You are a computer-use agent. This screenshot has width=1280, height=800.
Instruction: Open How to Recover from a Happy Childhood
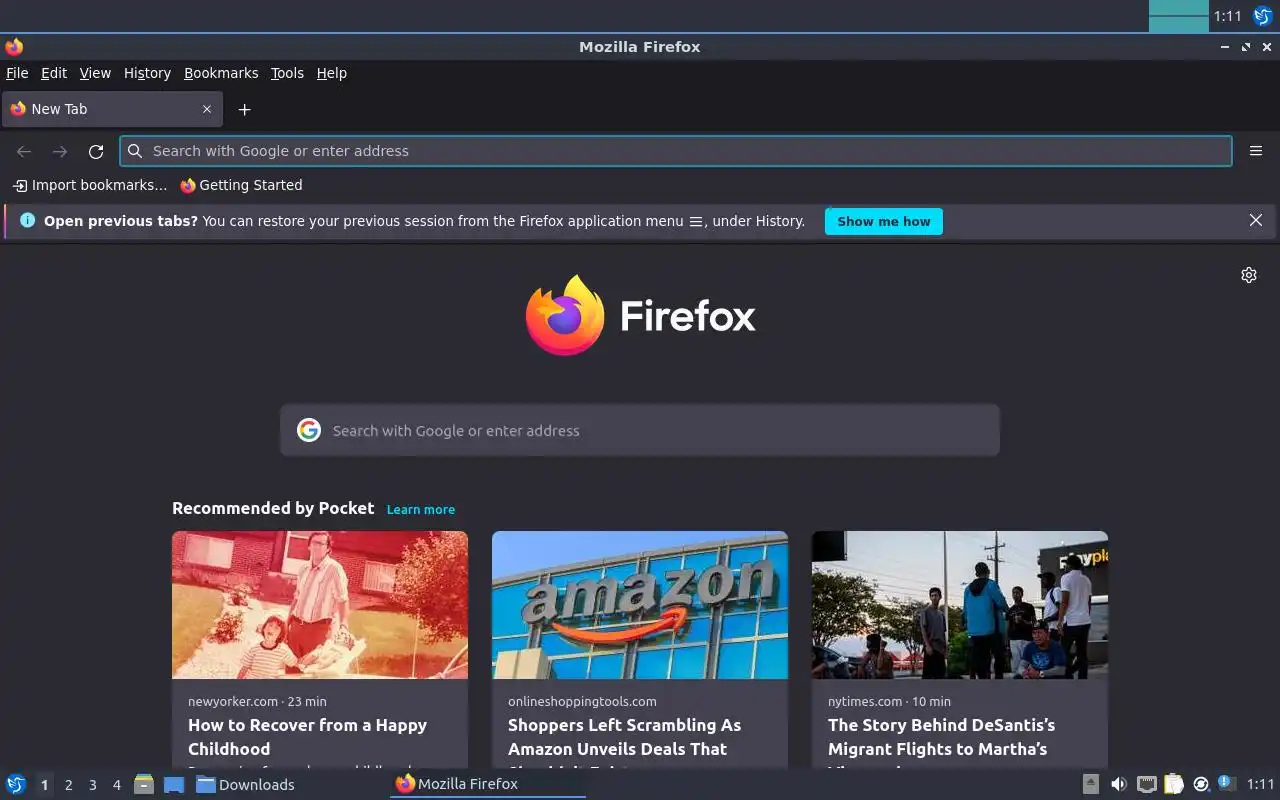308,737
